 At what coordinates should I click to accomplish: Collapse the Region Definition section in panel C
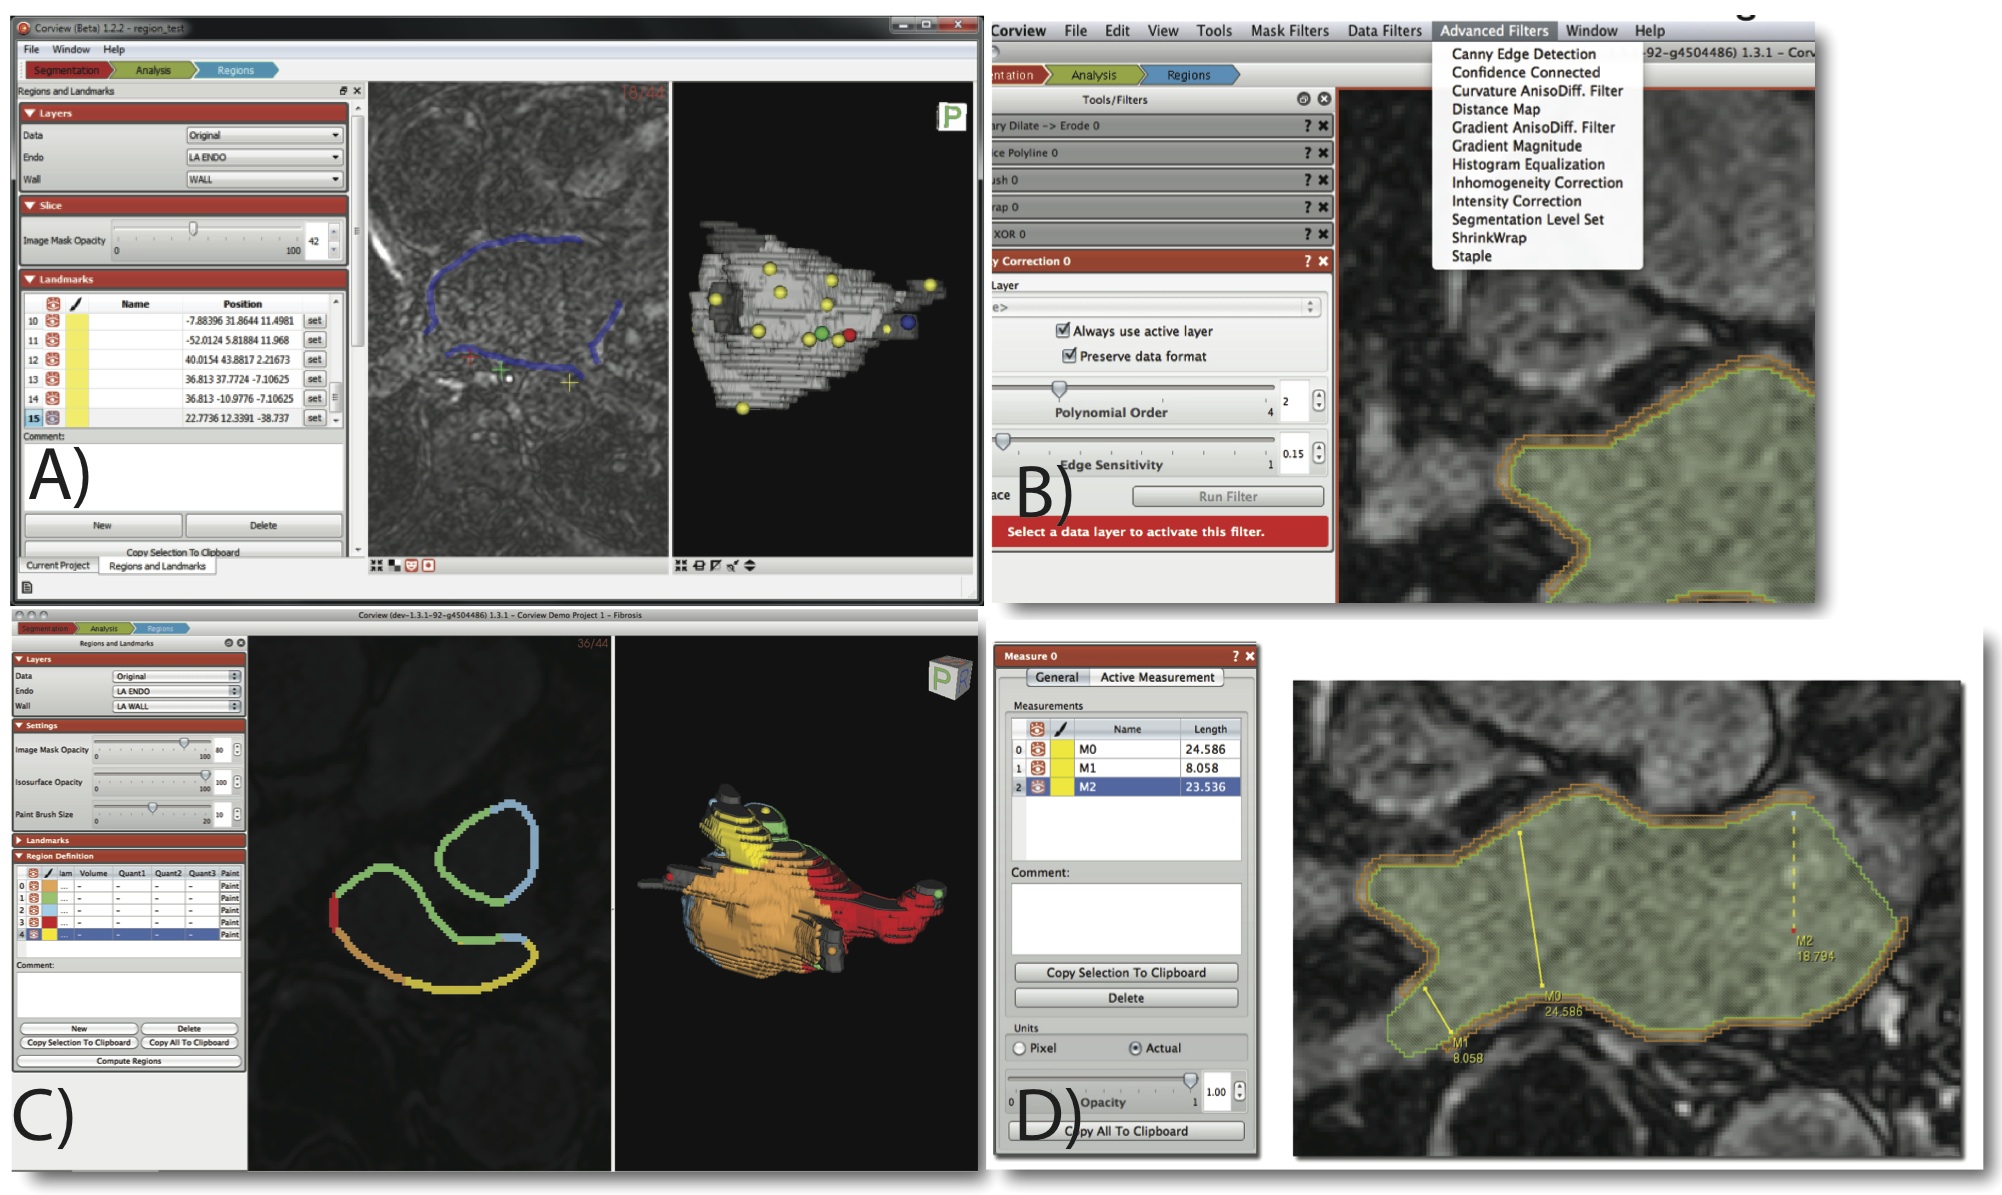pyautogui.click(x=19, y=856)
